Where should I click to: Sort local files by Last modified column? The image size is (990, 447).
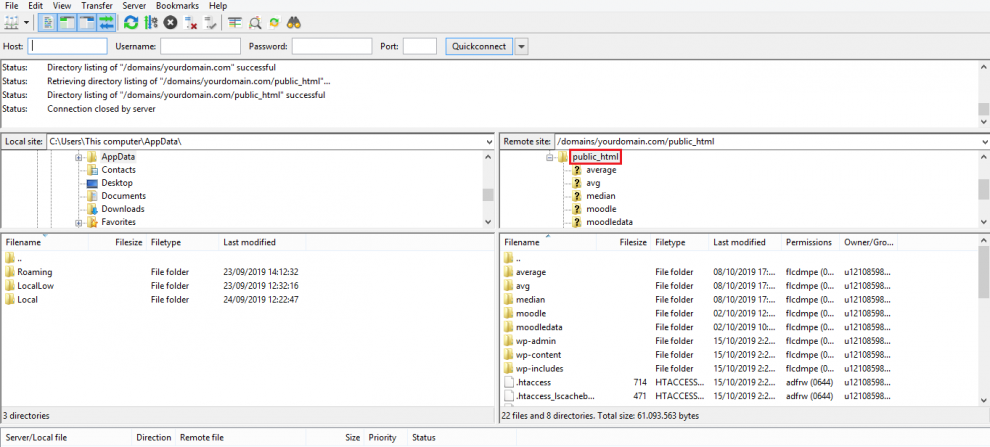click(262, 242)
